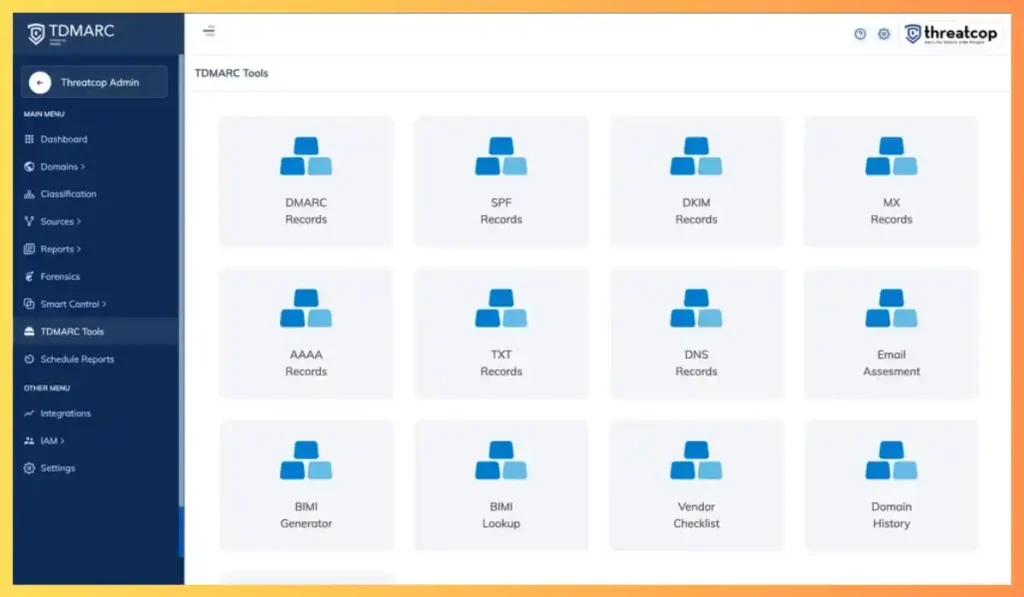Open the Classification menu item
Viewport: 1024px width, 597px height.
[x=69, y=194]
